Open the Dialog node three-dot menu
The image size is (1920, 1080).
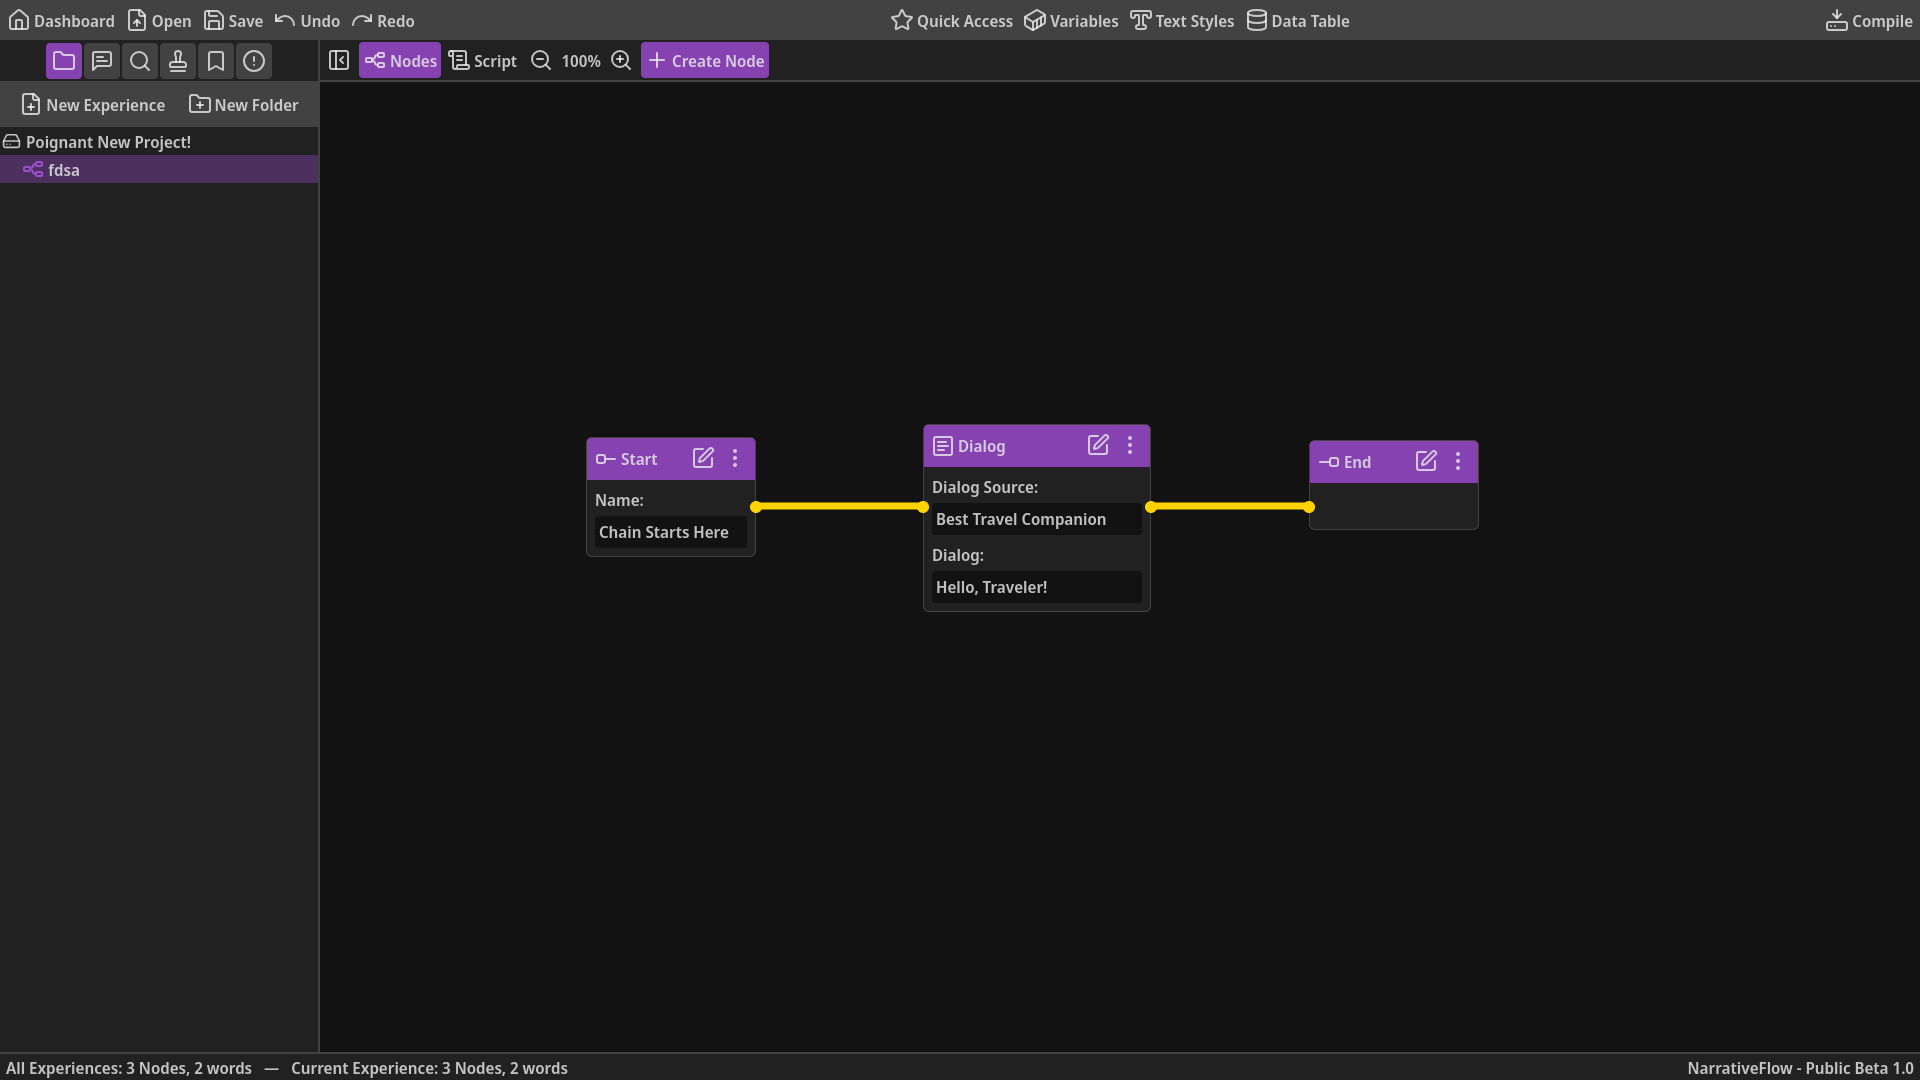click(x=1130, y=445)
